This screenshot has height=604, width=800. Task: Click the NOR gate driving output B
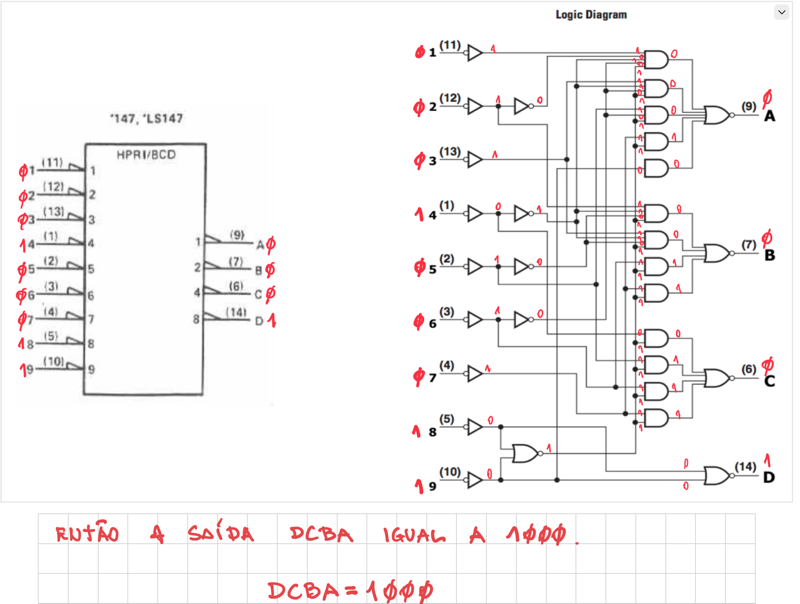[717, 252]
